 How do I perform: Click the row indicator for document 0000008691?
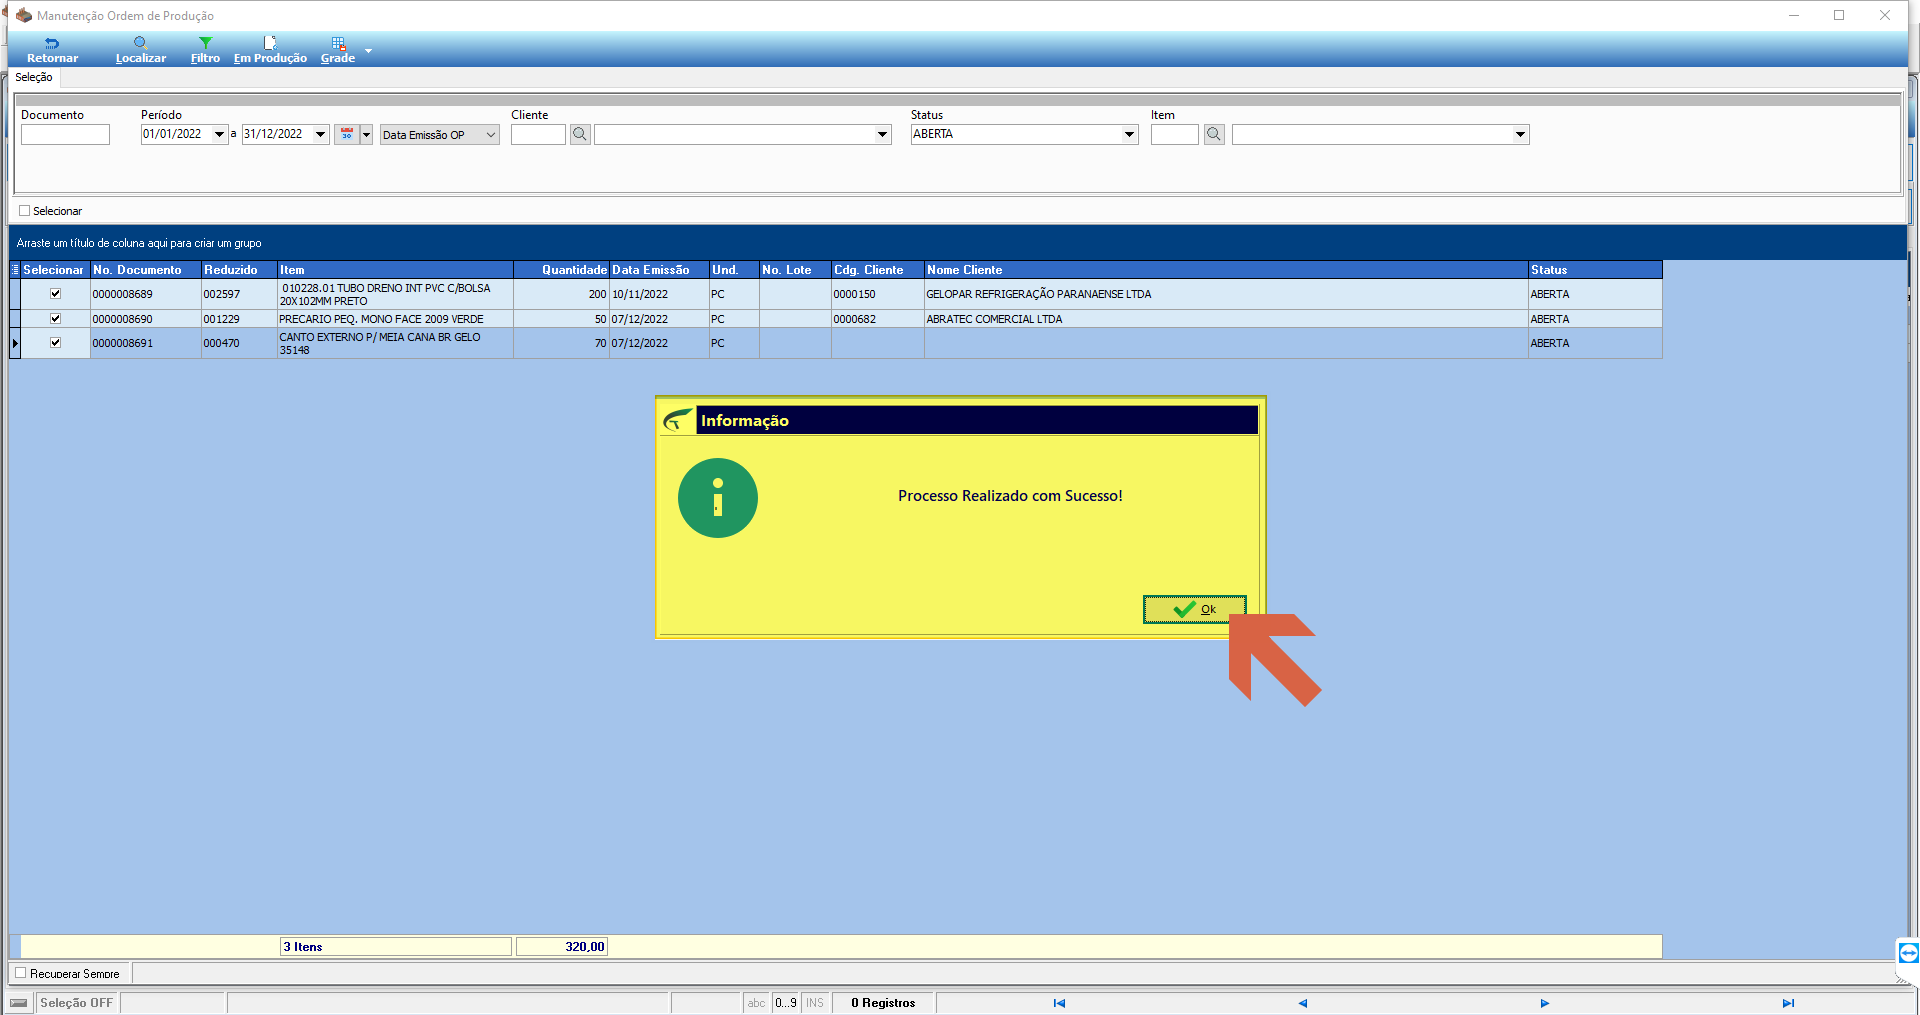[x=15, y=343]
